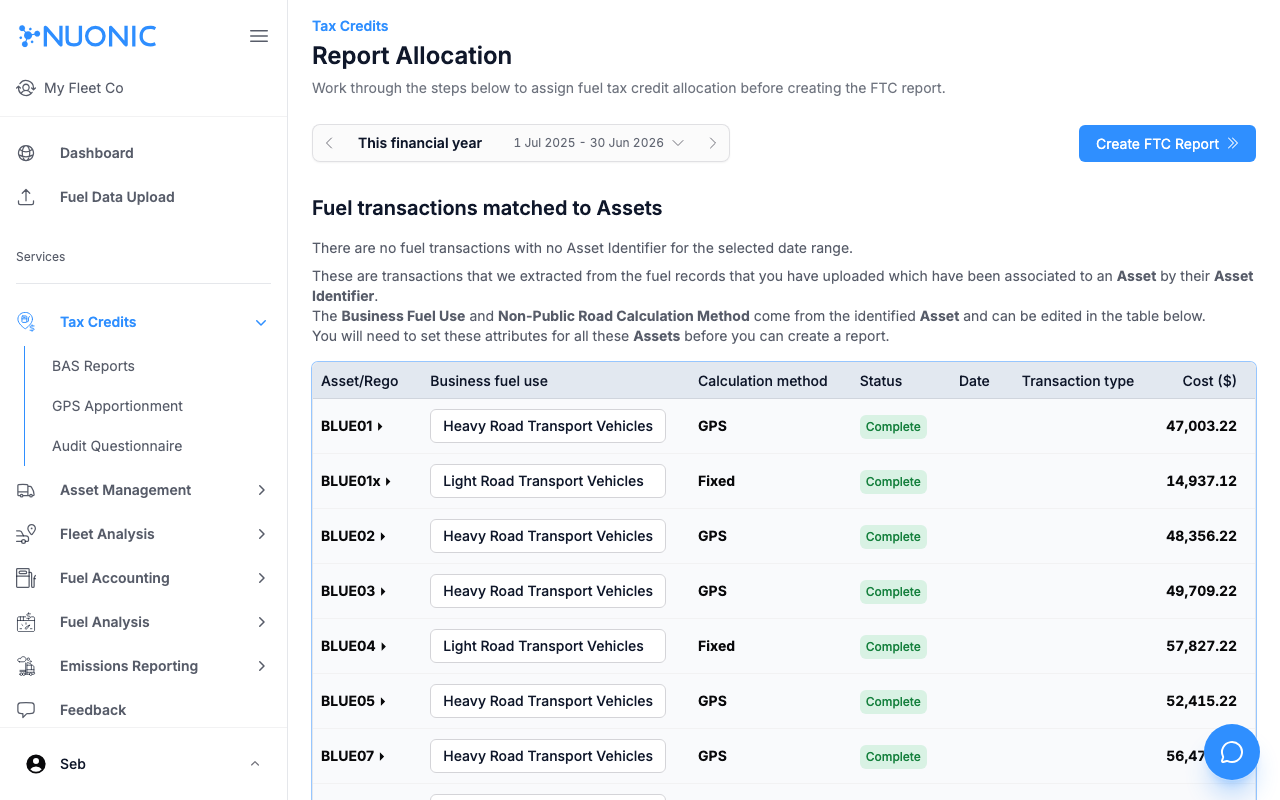Open Audit Questionnaire submenu item
Image resolution: width=1280 pixels, height=800 pixels.
click(117, 446)
